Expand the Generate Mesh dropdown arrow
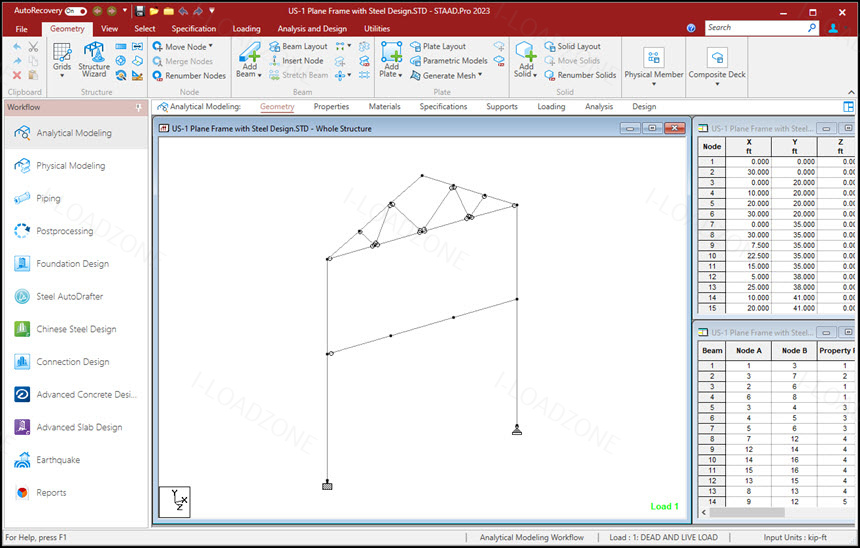The height and width of the screenshot is (548, 860). pos(480,75)
